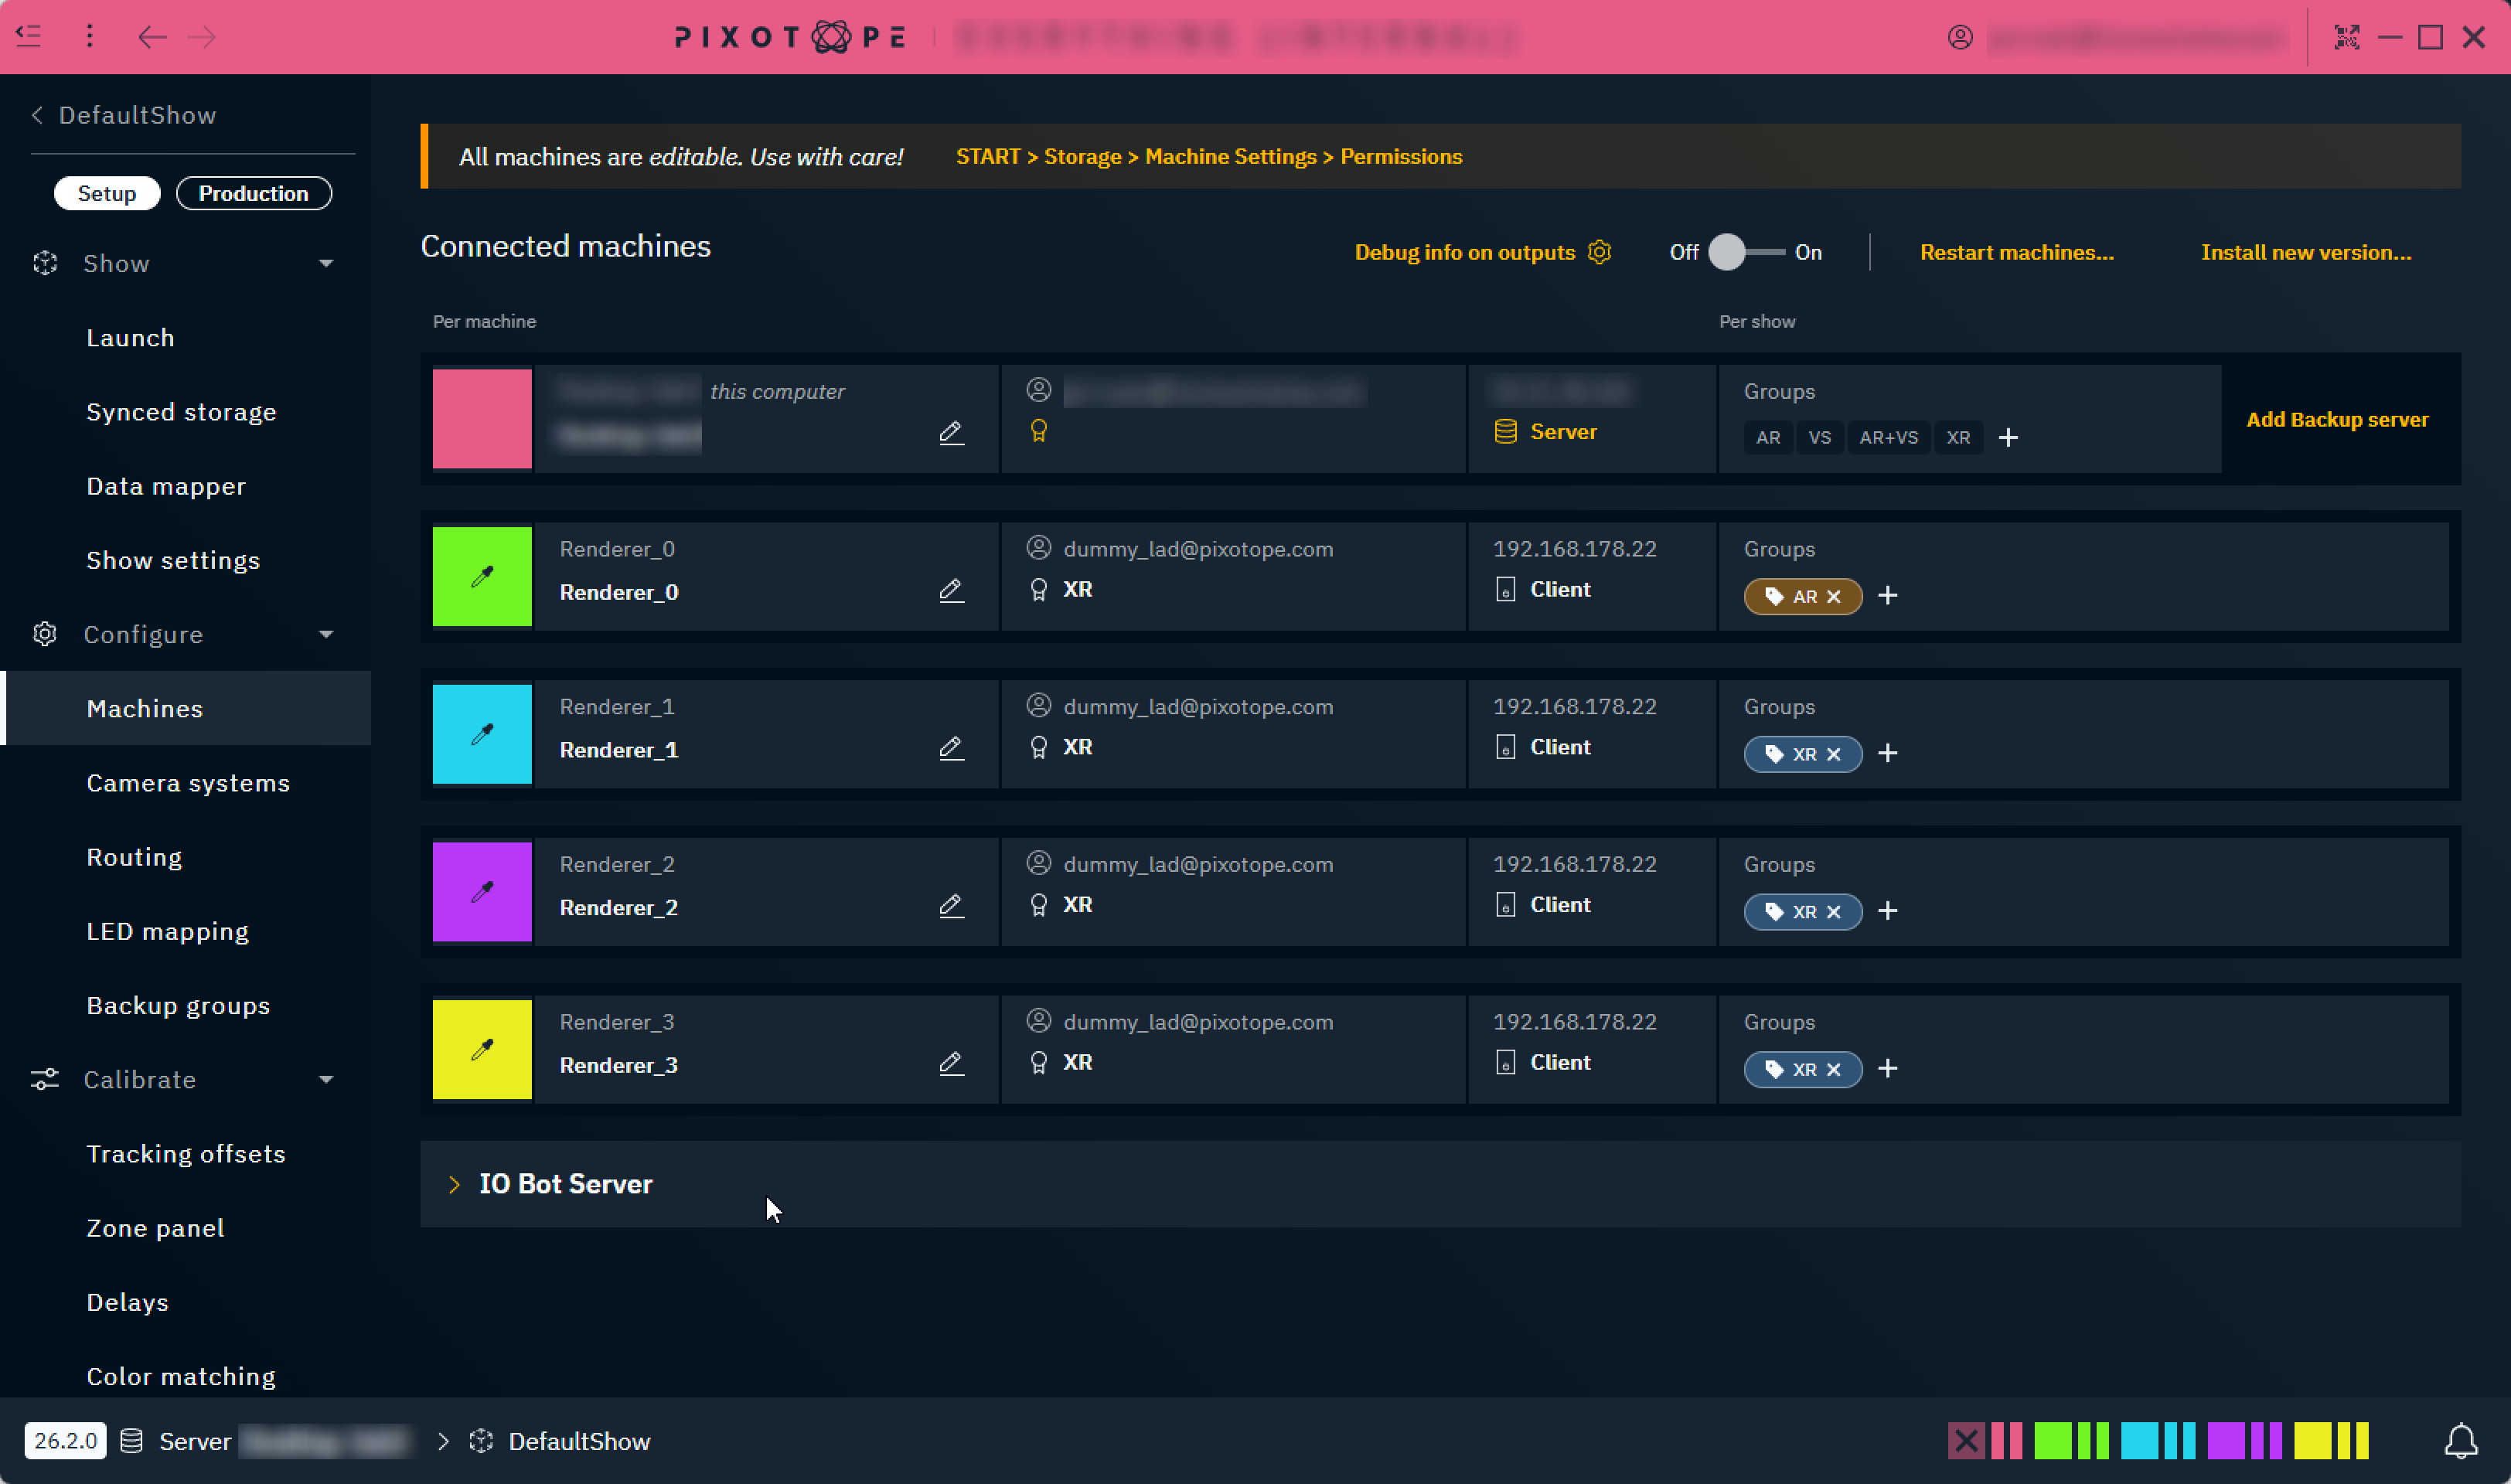The width and height of the screenshot is (2511, 1484).
Task: Click the fullscreen icon in the title bar
Action: point(2346,37)
